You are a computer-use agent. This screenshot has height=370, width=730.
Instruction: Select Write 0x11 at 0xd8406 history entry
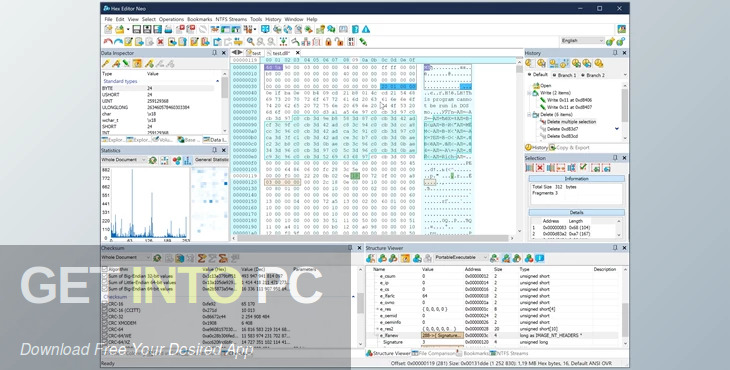tap(566, 100)
